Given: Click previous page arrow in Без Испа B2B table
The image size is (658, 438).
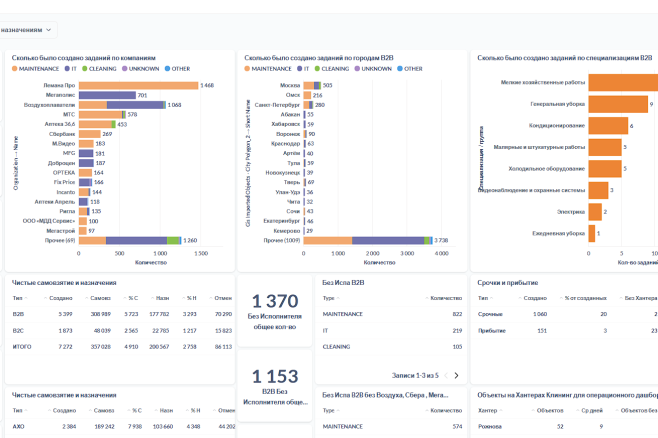Looking at the screenshot, I should pyautogui.click(x=446, y=375).
